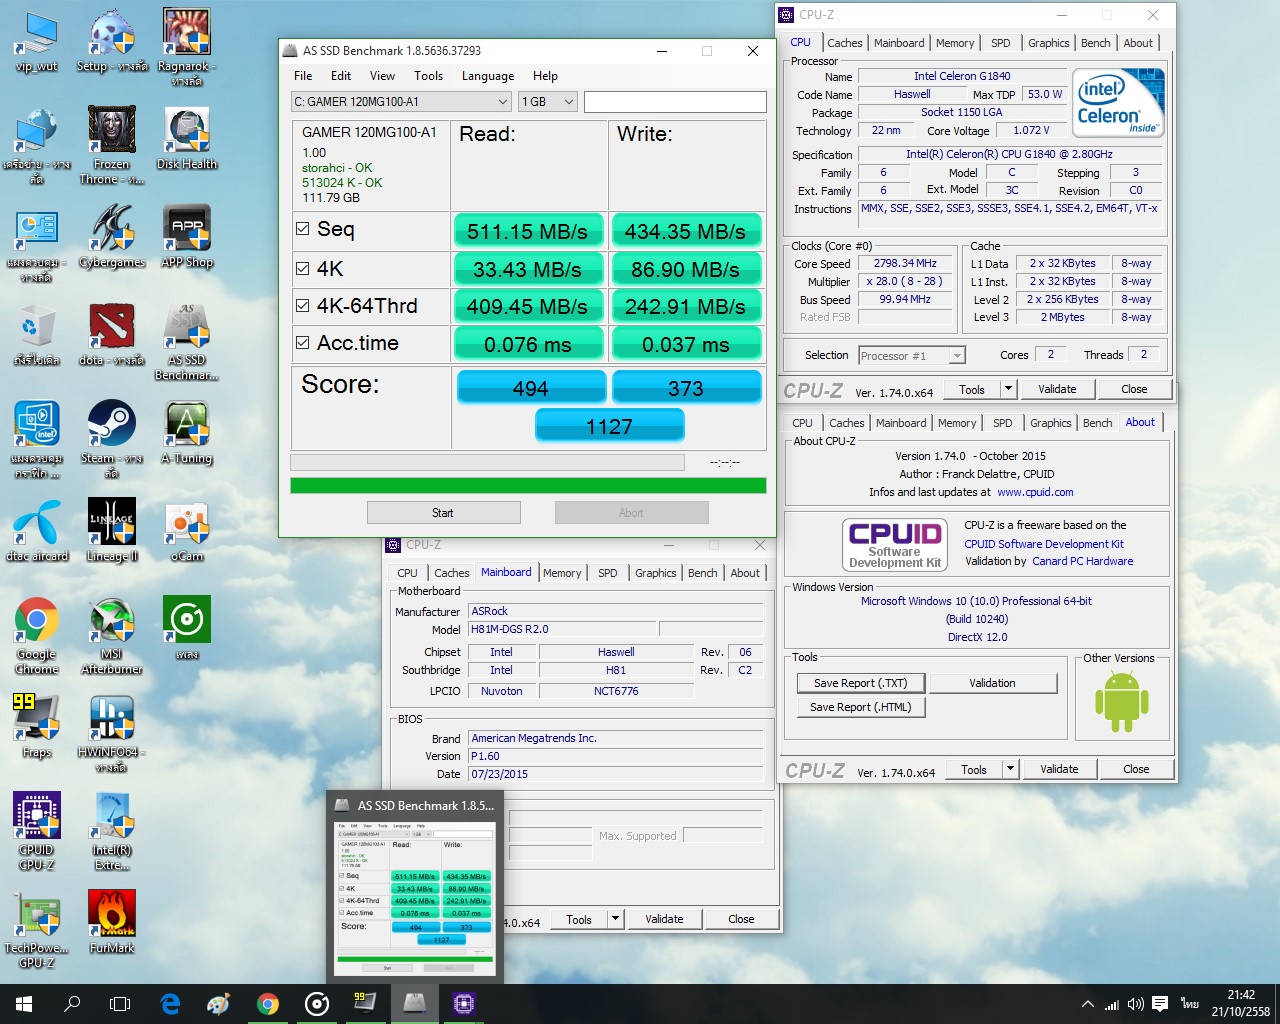Screen dimensions: 1280x1024
Task: Switch to the Memory tab in top CPU-Z window
Action: tap(954, 43)
